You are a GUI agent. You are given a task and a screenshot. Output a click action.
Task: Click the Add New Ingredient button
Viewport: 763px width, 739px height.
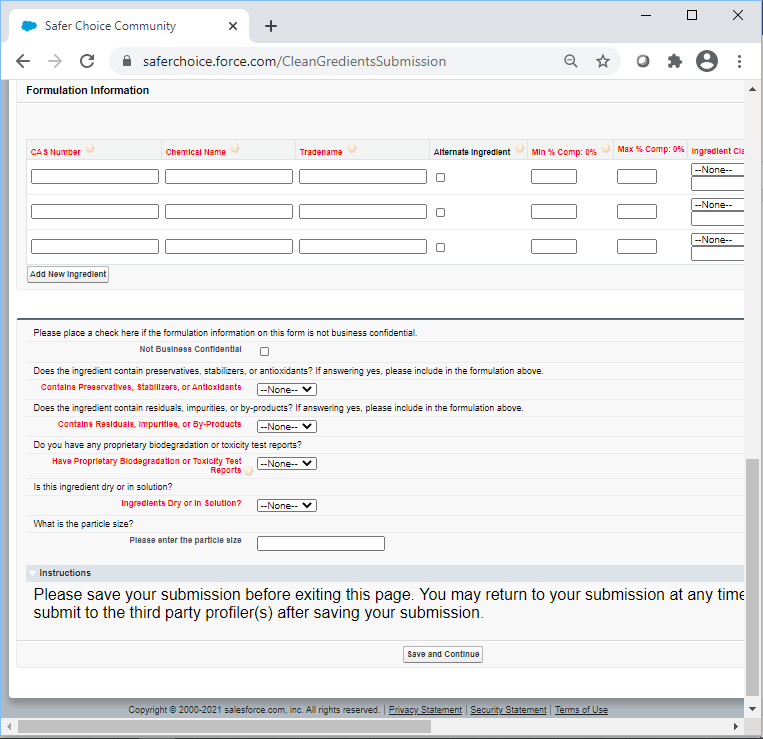coord(68,274)
